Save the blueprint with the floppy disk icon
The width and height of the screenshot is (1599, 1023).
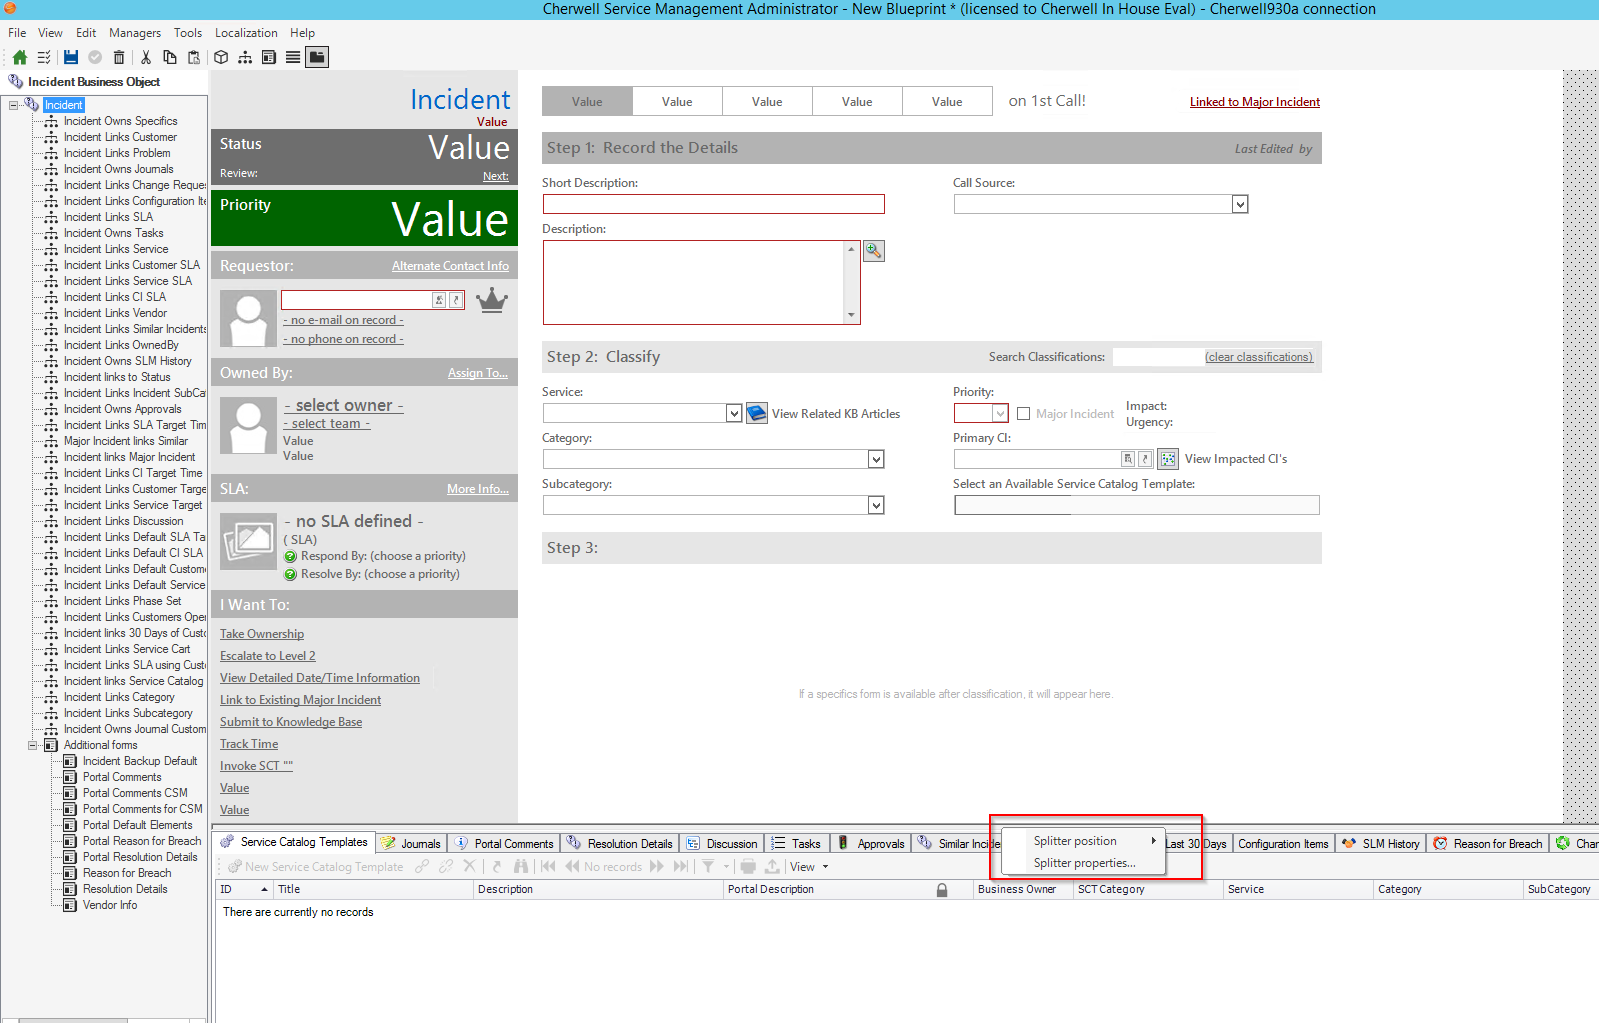tap(70, 57)
